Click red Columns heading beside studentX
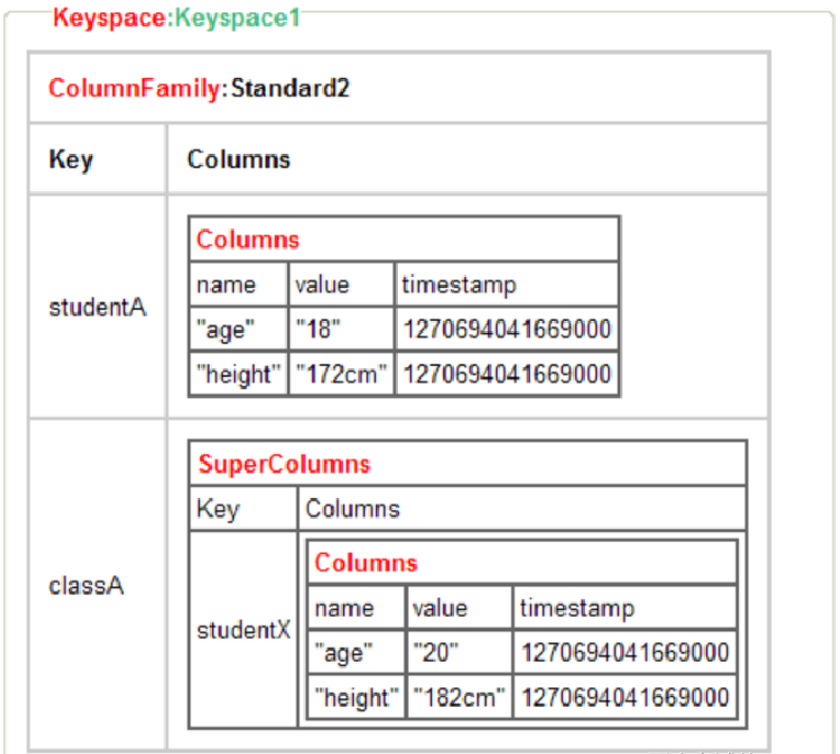Viewport: 840px width, 754px height. tap(366, 562)
